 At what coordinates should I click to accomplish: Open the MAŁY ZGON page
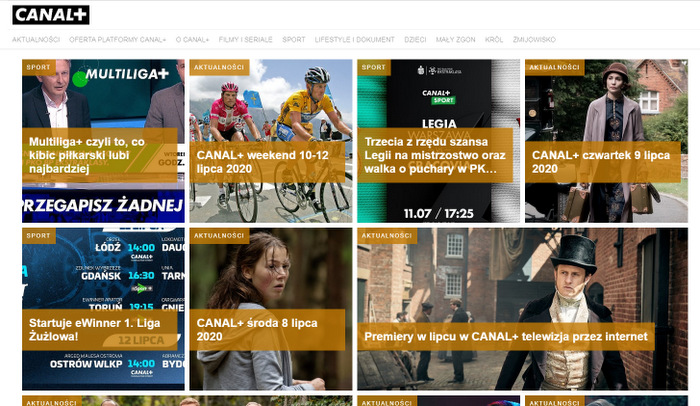[x=455, y=40]
